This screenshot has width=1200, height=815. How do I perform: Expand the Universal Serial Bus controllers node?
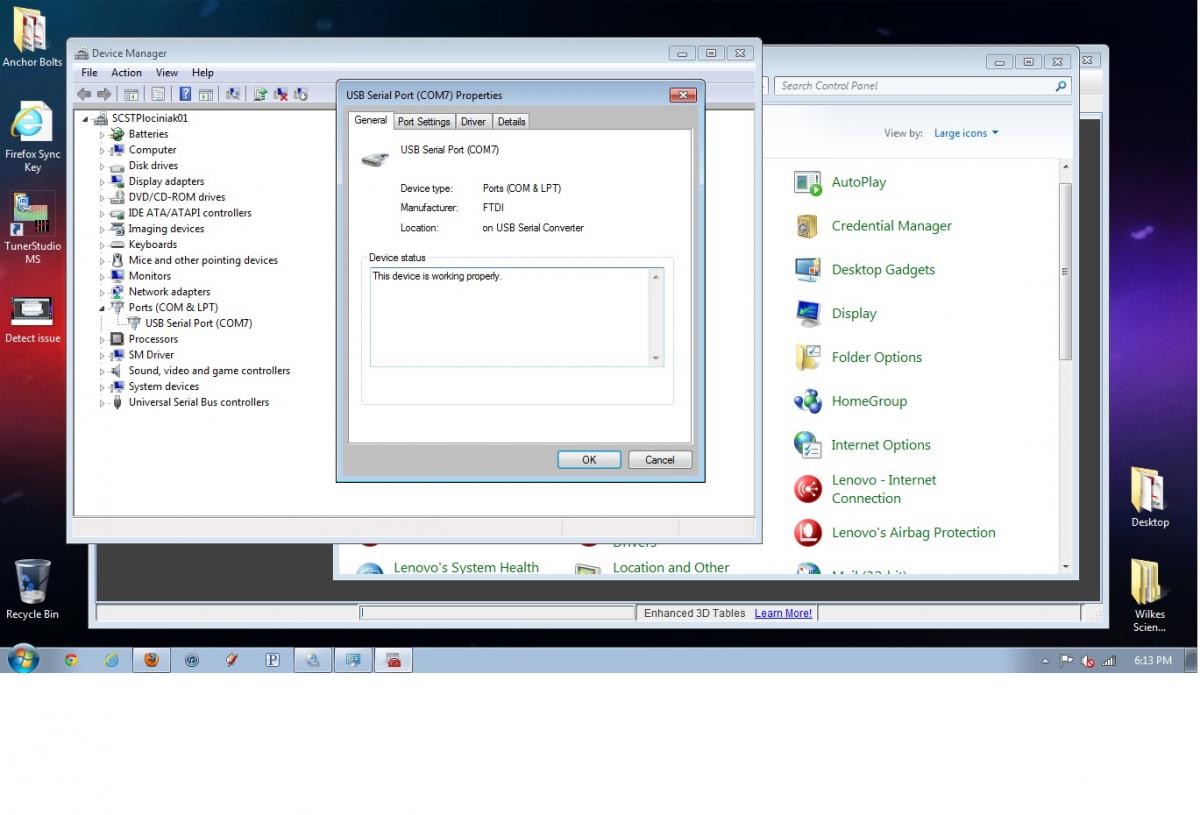click(x=102, y=403)
